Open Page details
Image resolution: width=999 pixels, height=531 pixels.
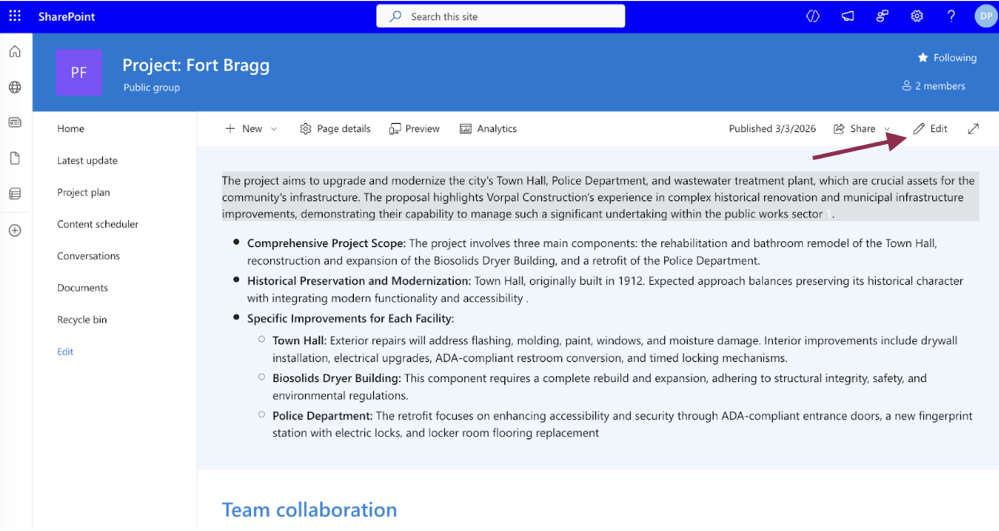pos(335,128)
